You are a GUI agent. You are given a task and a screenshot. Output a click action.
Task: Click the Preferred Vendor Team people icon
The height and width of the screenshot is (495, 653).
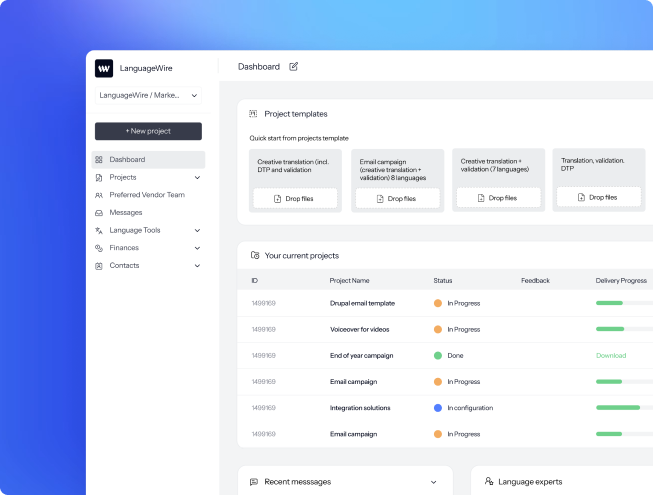coord(99,195)
